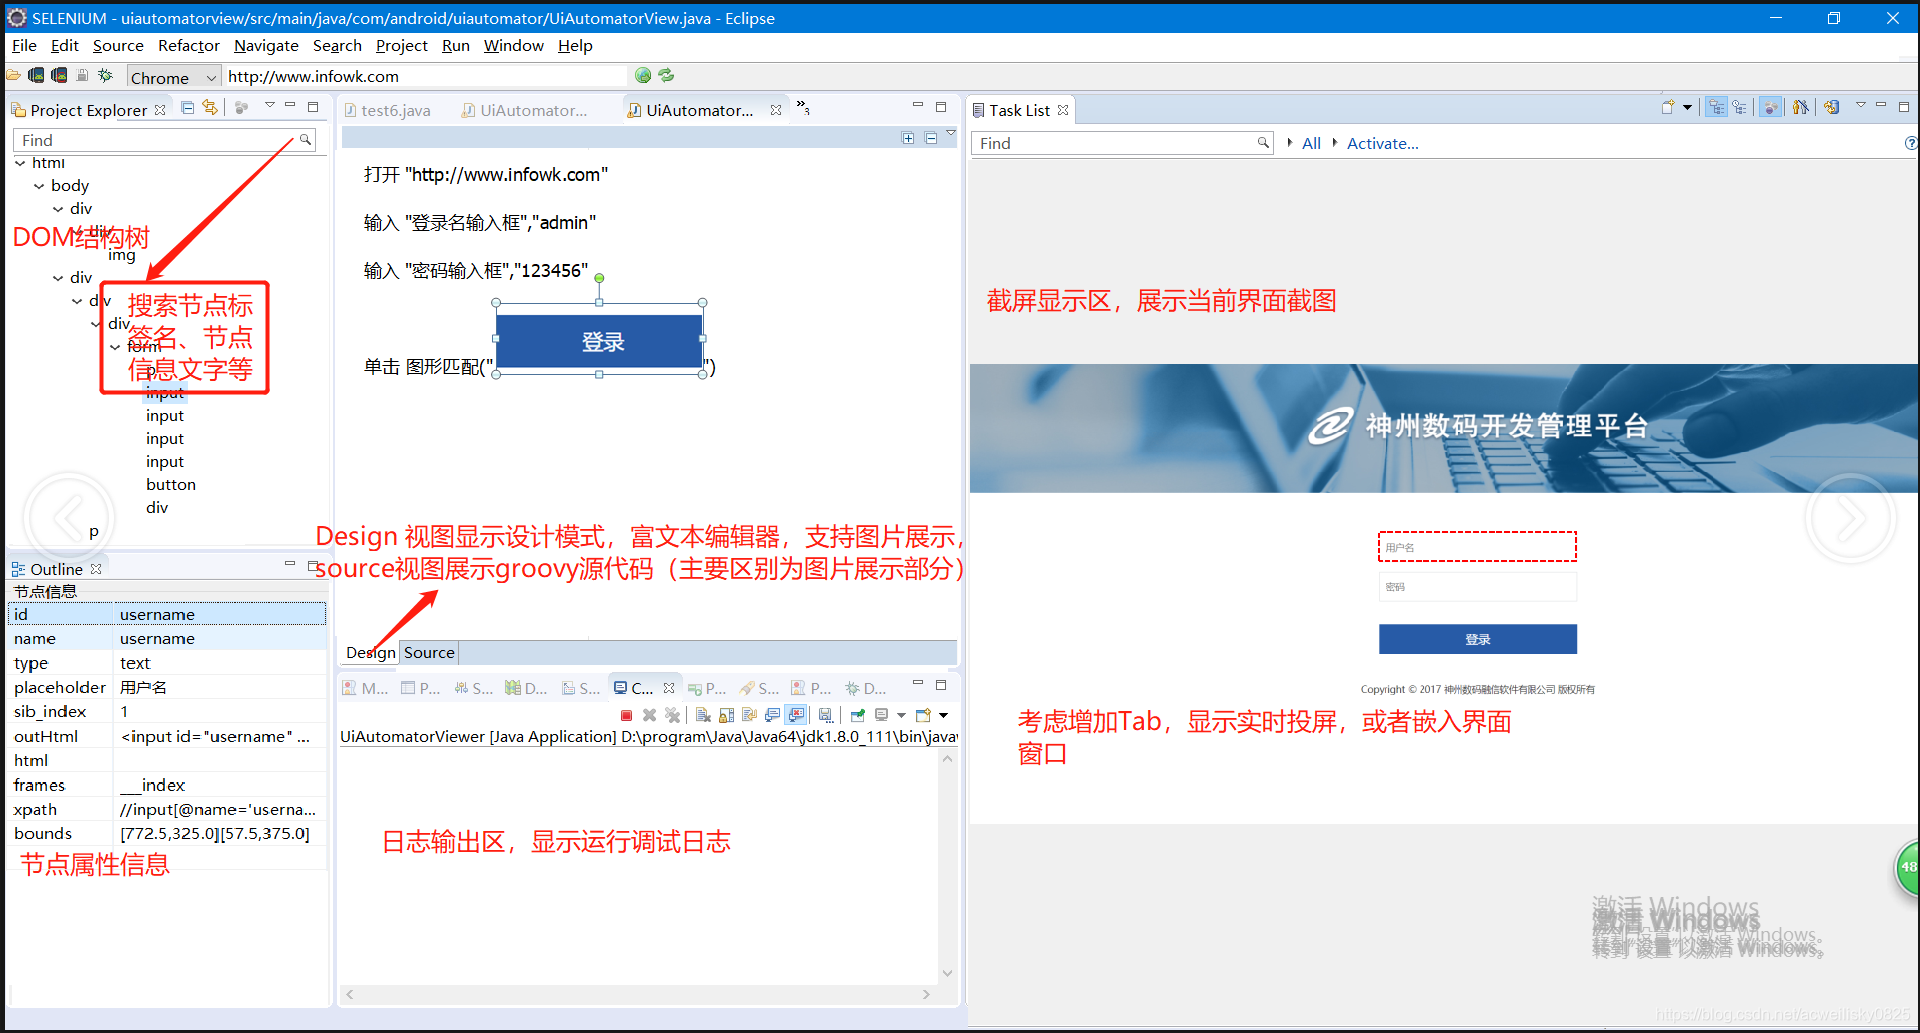Toggle Scheduled presentation in Task List
The image size is (1920, 1033).
click(x=1740, y=108)
